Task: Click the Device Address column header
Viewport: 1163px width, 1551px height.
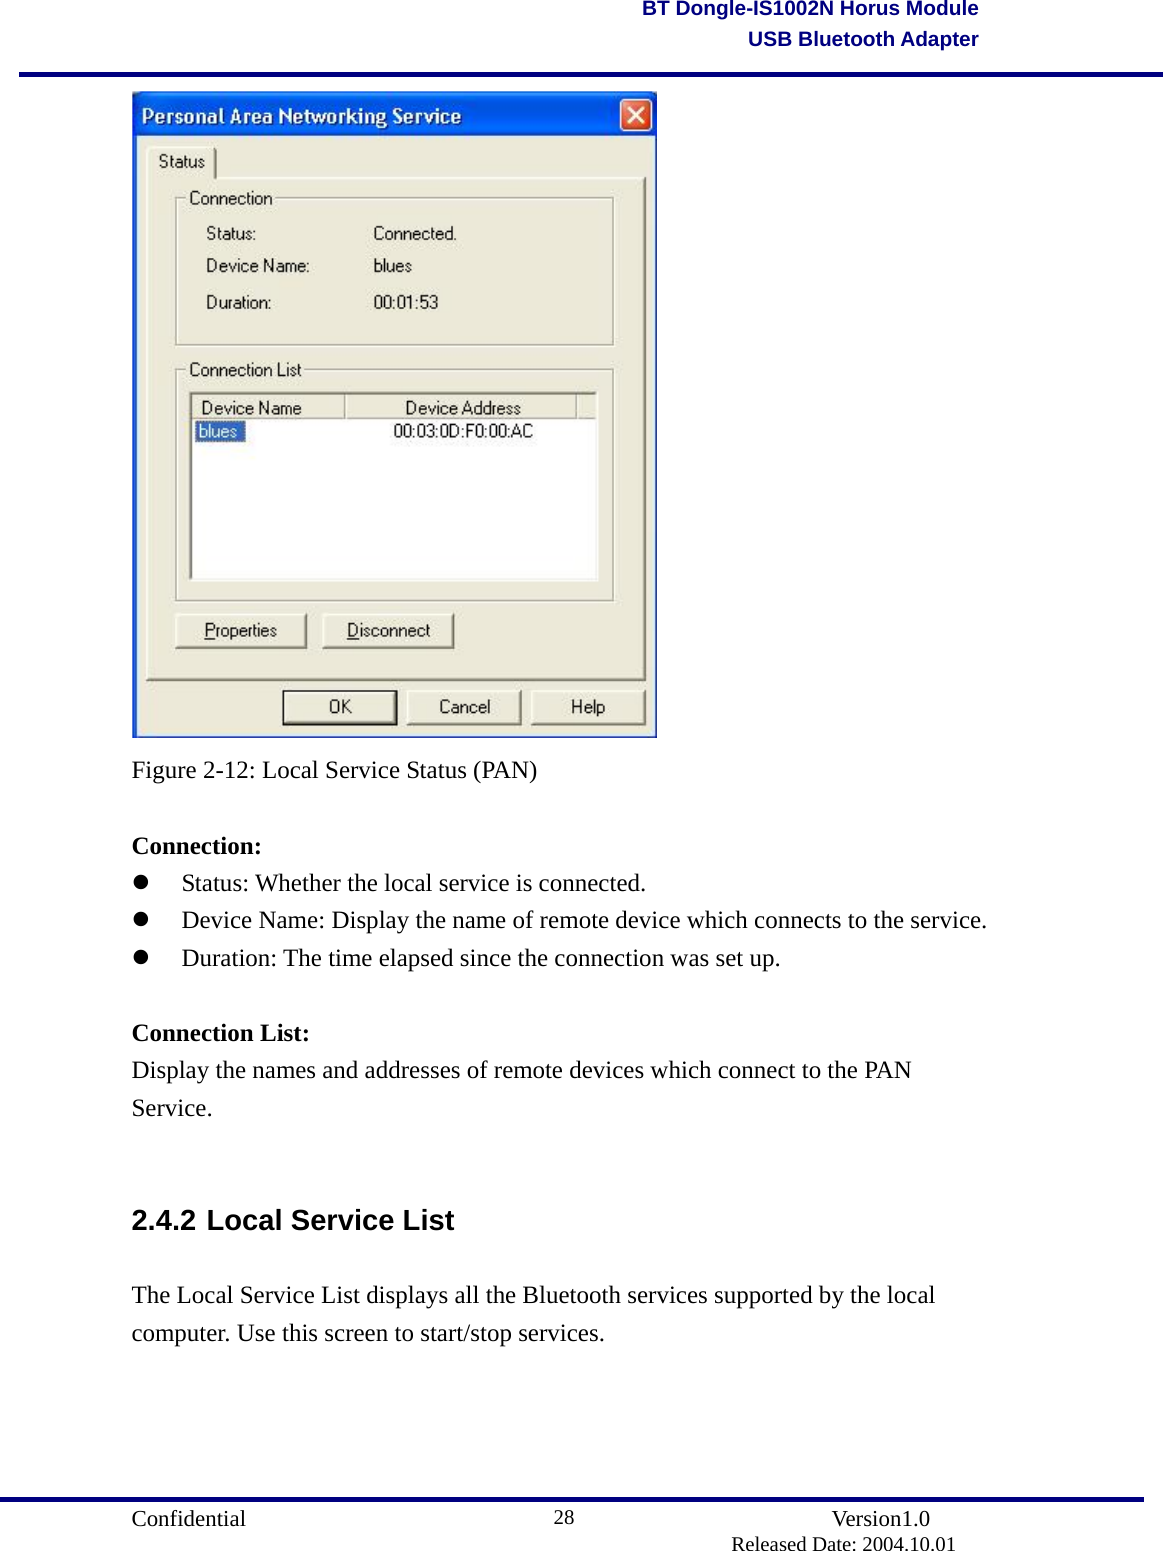Action: [464, 407]
